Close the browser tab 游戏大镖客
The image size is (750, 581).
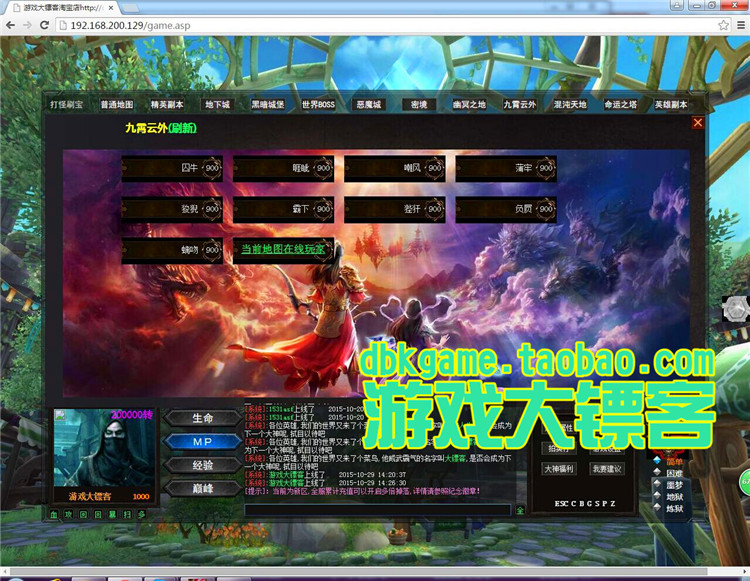111,8
